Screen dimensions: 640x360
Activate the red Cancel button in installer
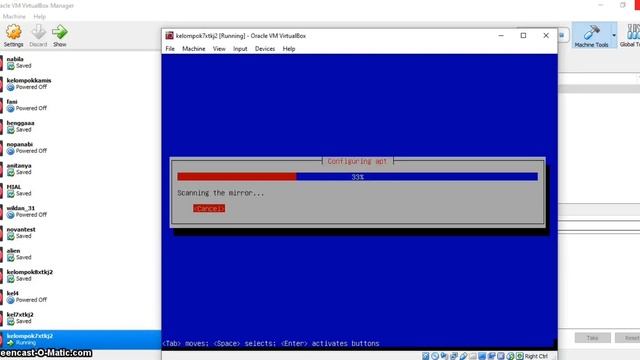pyautogui.click(x=209, y=208)
